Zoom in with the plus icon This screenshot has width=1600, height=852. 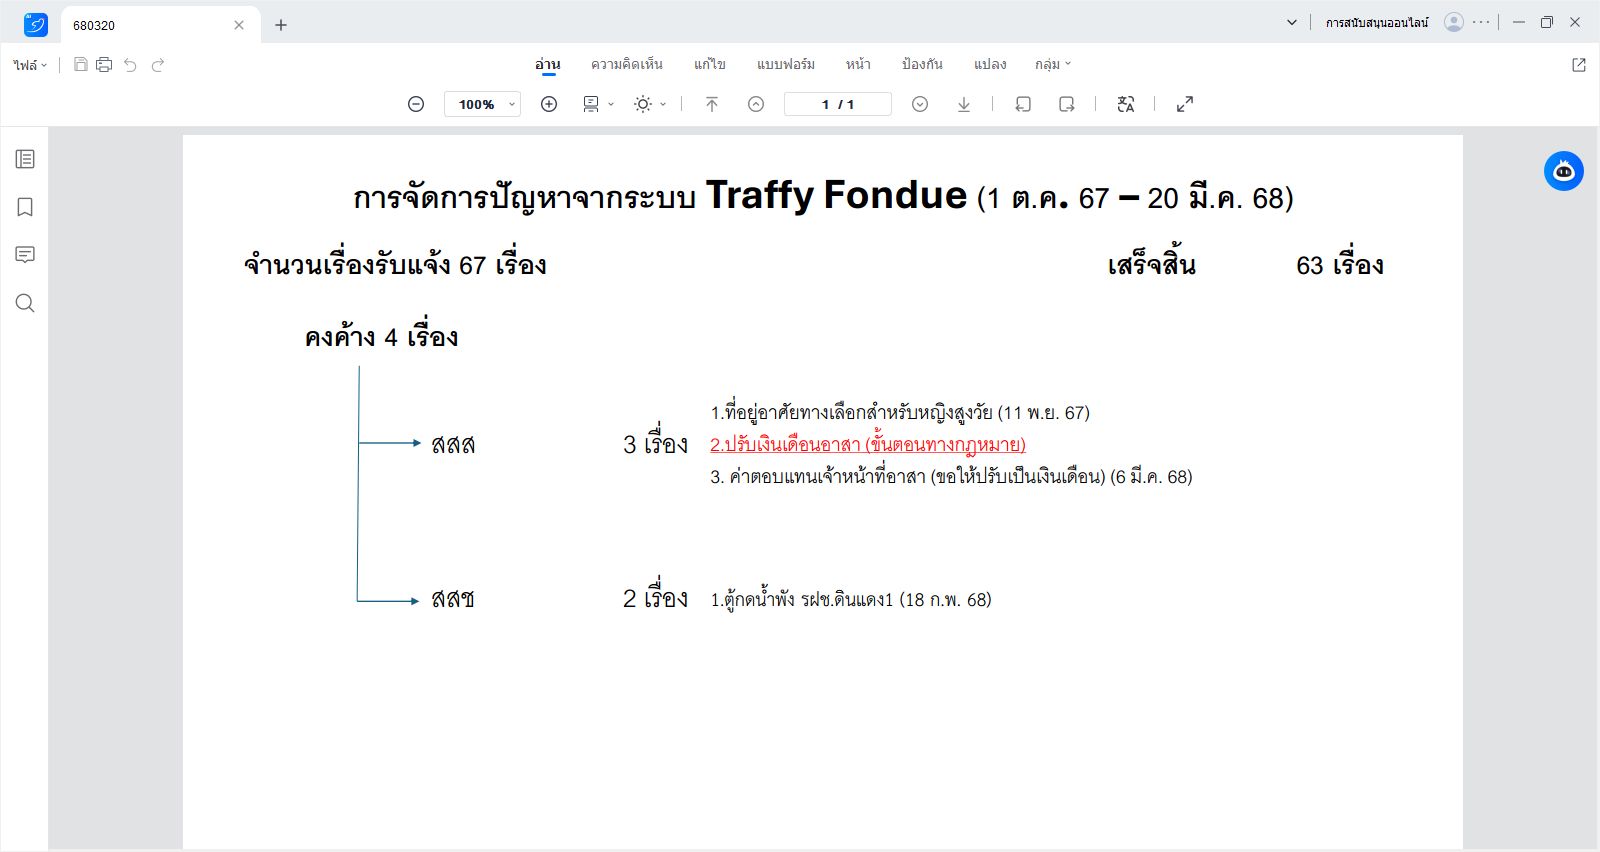click(x=549, y=104)
